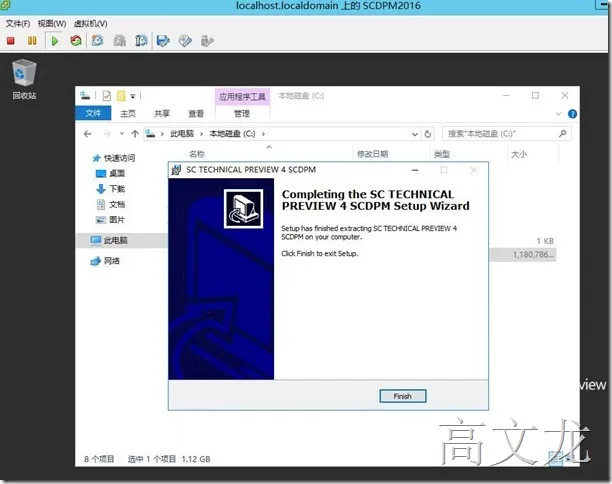Expand the Explorer ribbon chevron

[559, 114]
